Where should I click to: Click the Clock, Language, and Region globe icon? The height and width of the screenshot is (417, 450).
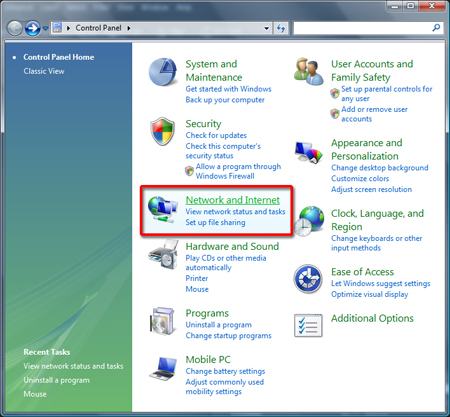(x=309, y=221)
